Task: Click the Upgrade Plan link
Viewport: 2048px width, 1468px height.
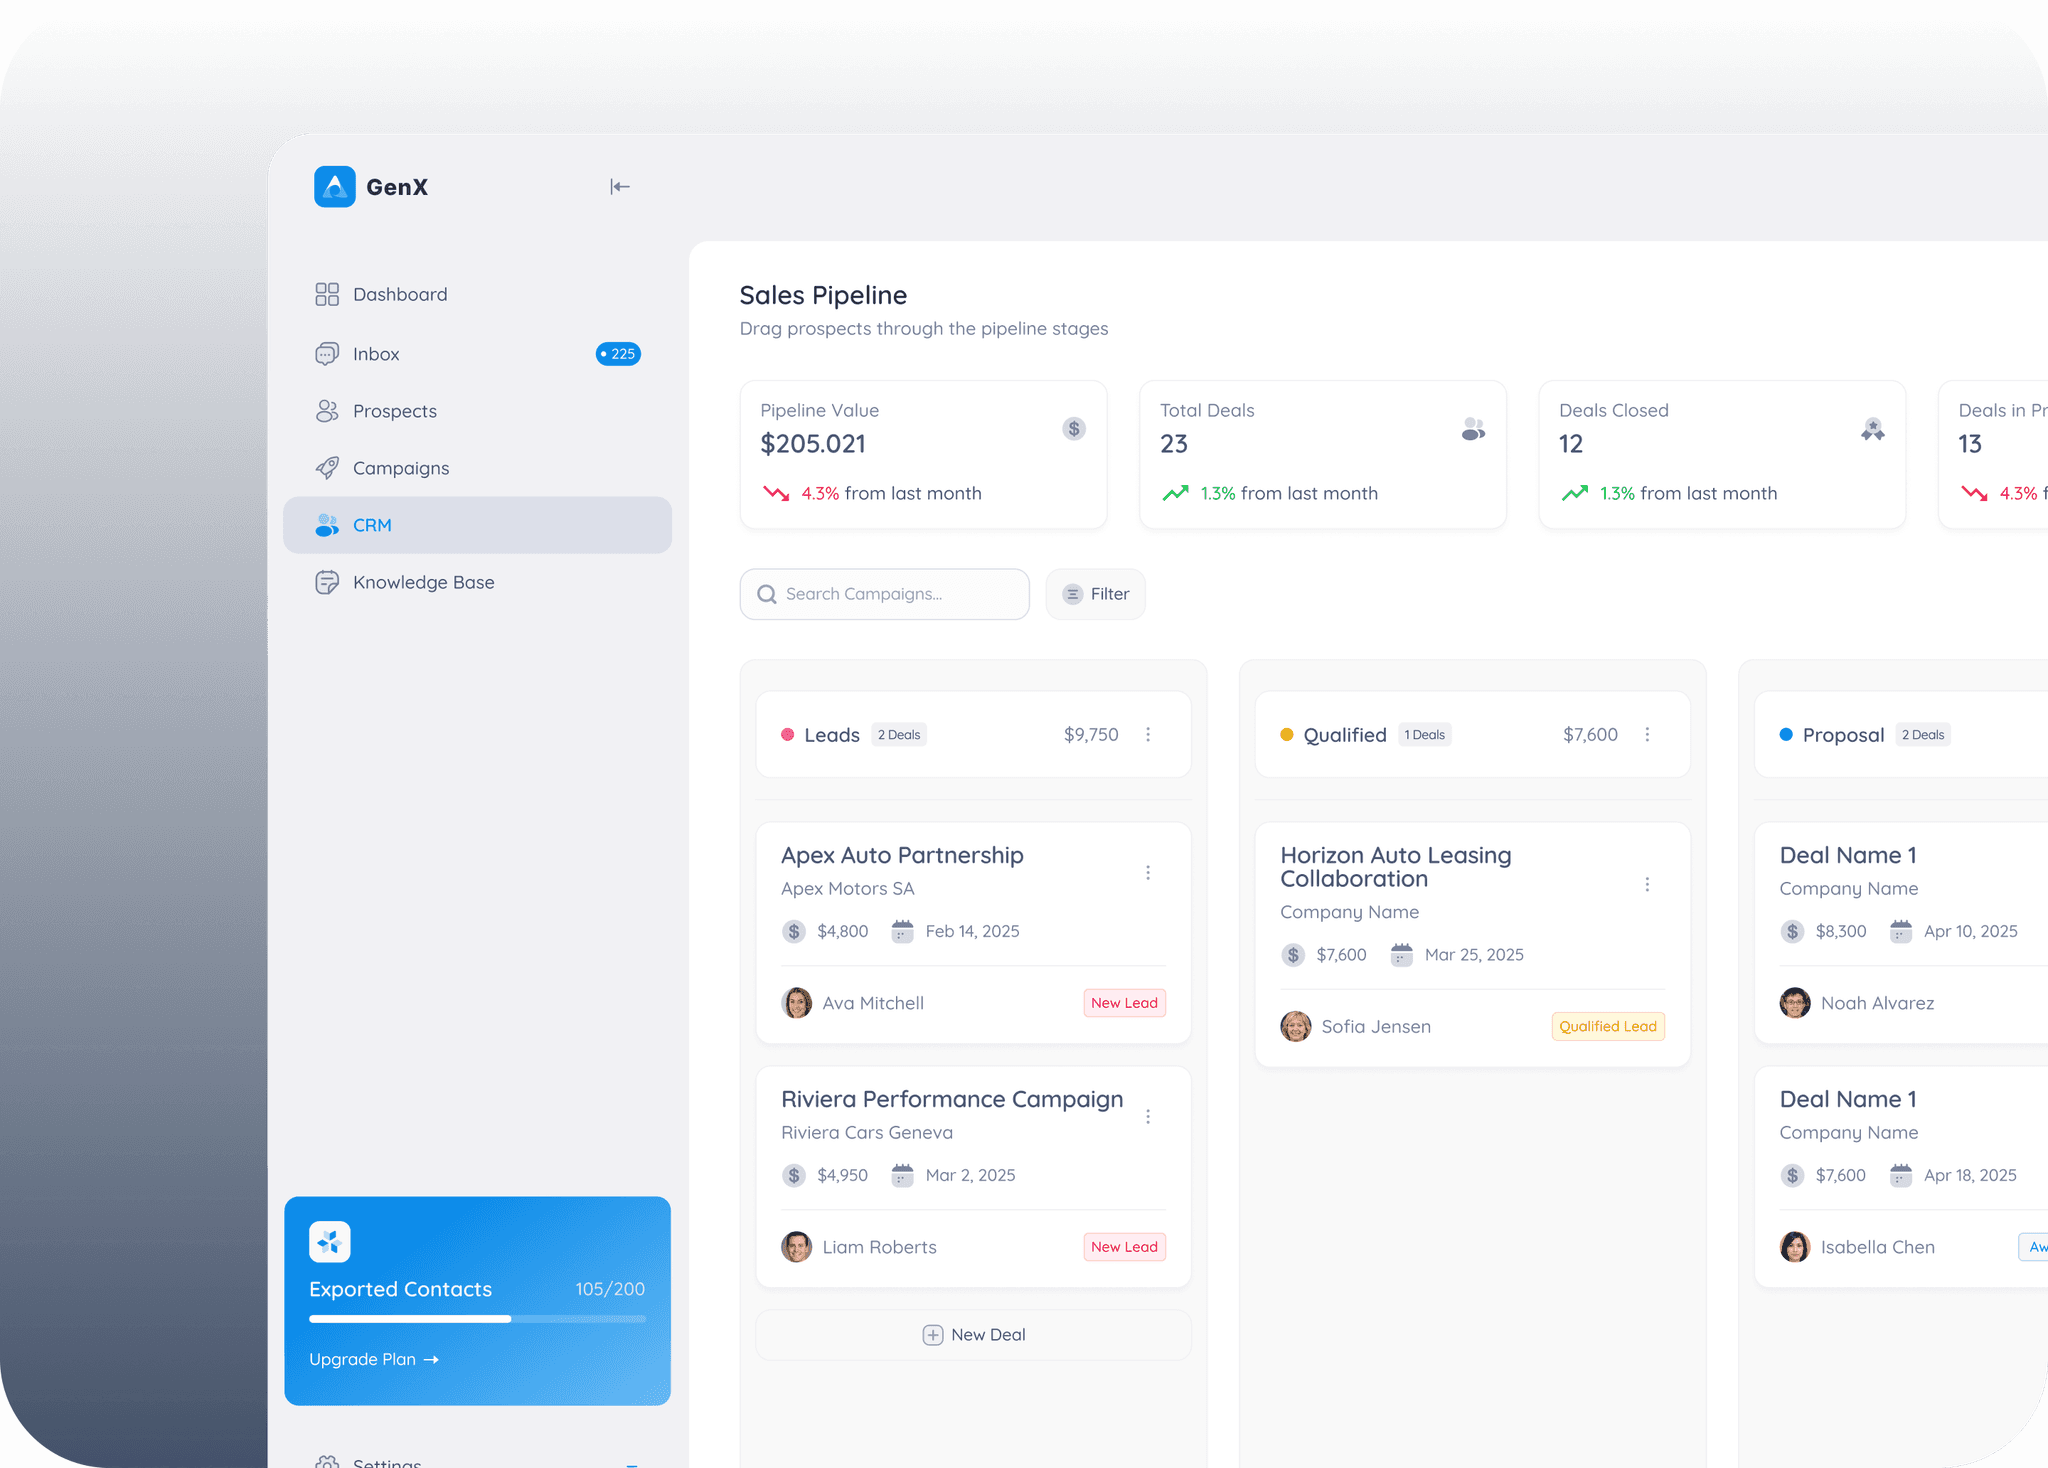Action: click(x=373, y=1360)
